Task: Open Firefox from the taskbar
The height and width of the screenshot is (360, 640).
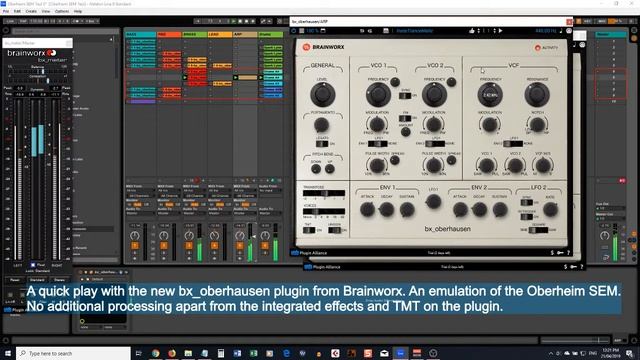Action: [x=172, y=353]
